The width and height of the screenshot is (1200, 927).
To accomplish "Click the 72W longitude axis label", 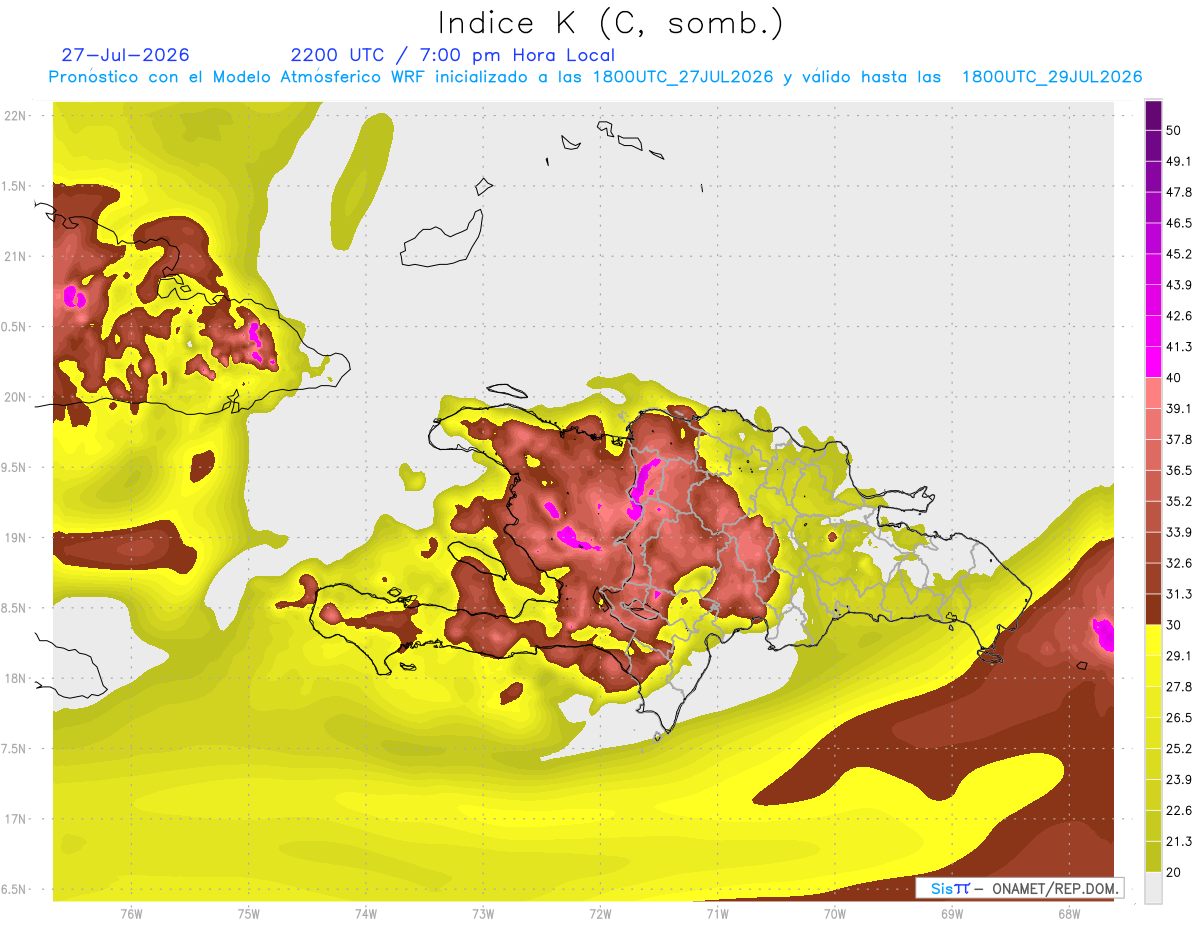I will tap(600, 914).
